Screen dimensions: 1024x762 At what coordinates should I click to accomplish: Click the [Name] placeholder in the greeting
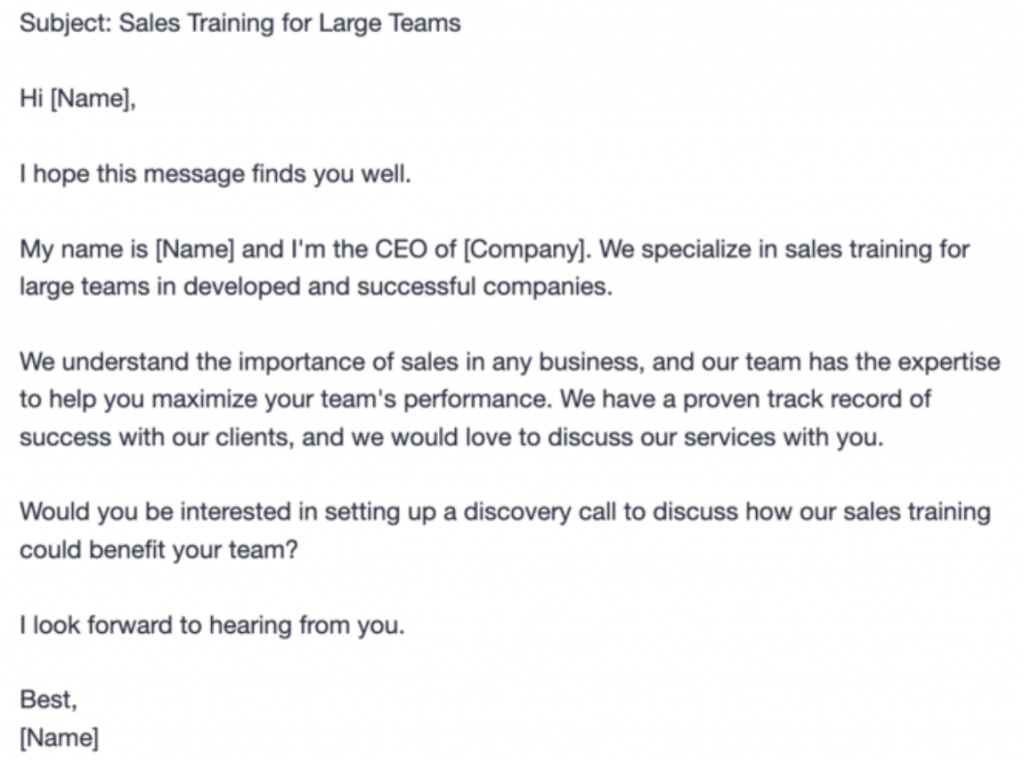click(92, 99)
